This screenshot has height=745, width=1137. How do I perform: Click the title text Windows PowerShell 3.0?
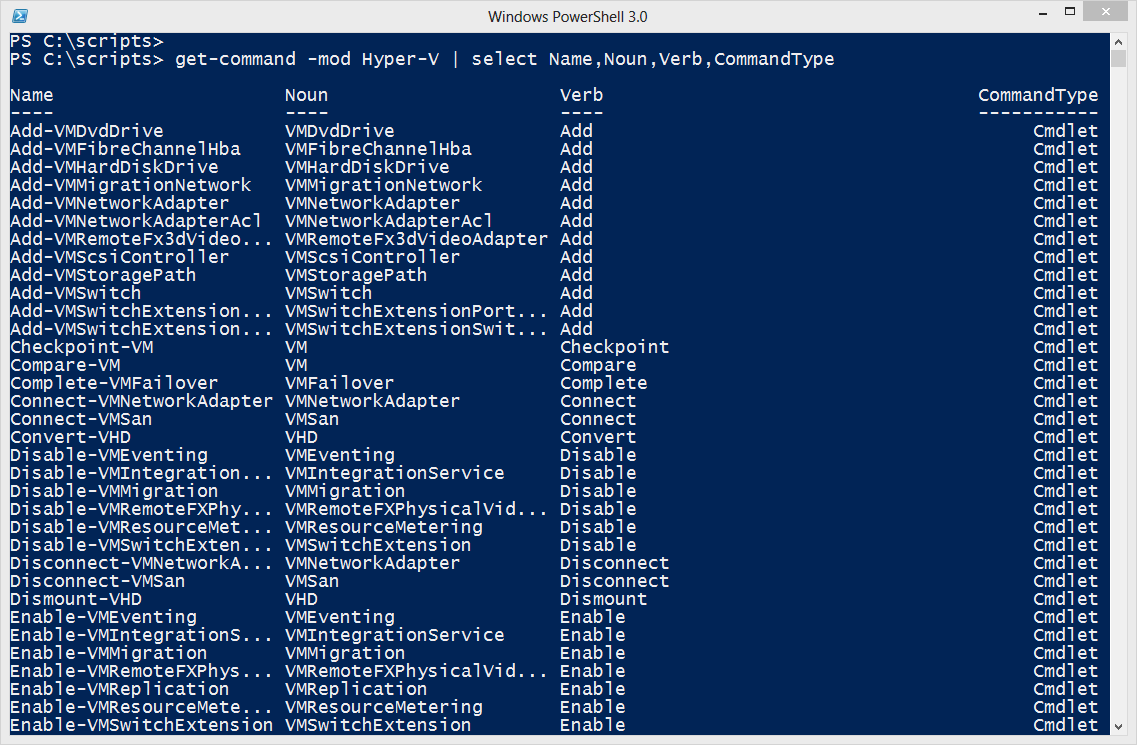(567, 16)
